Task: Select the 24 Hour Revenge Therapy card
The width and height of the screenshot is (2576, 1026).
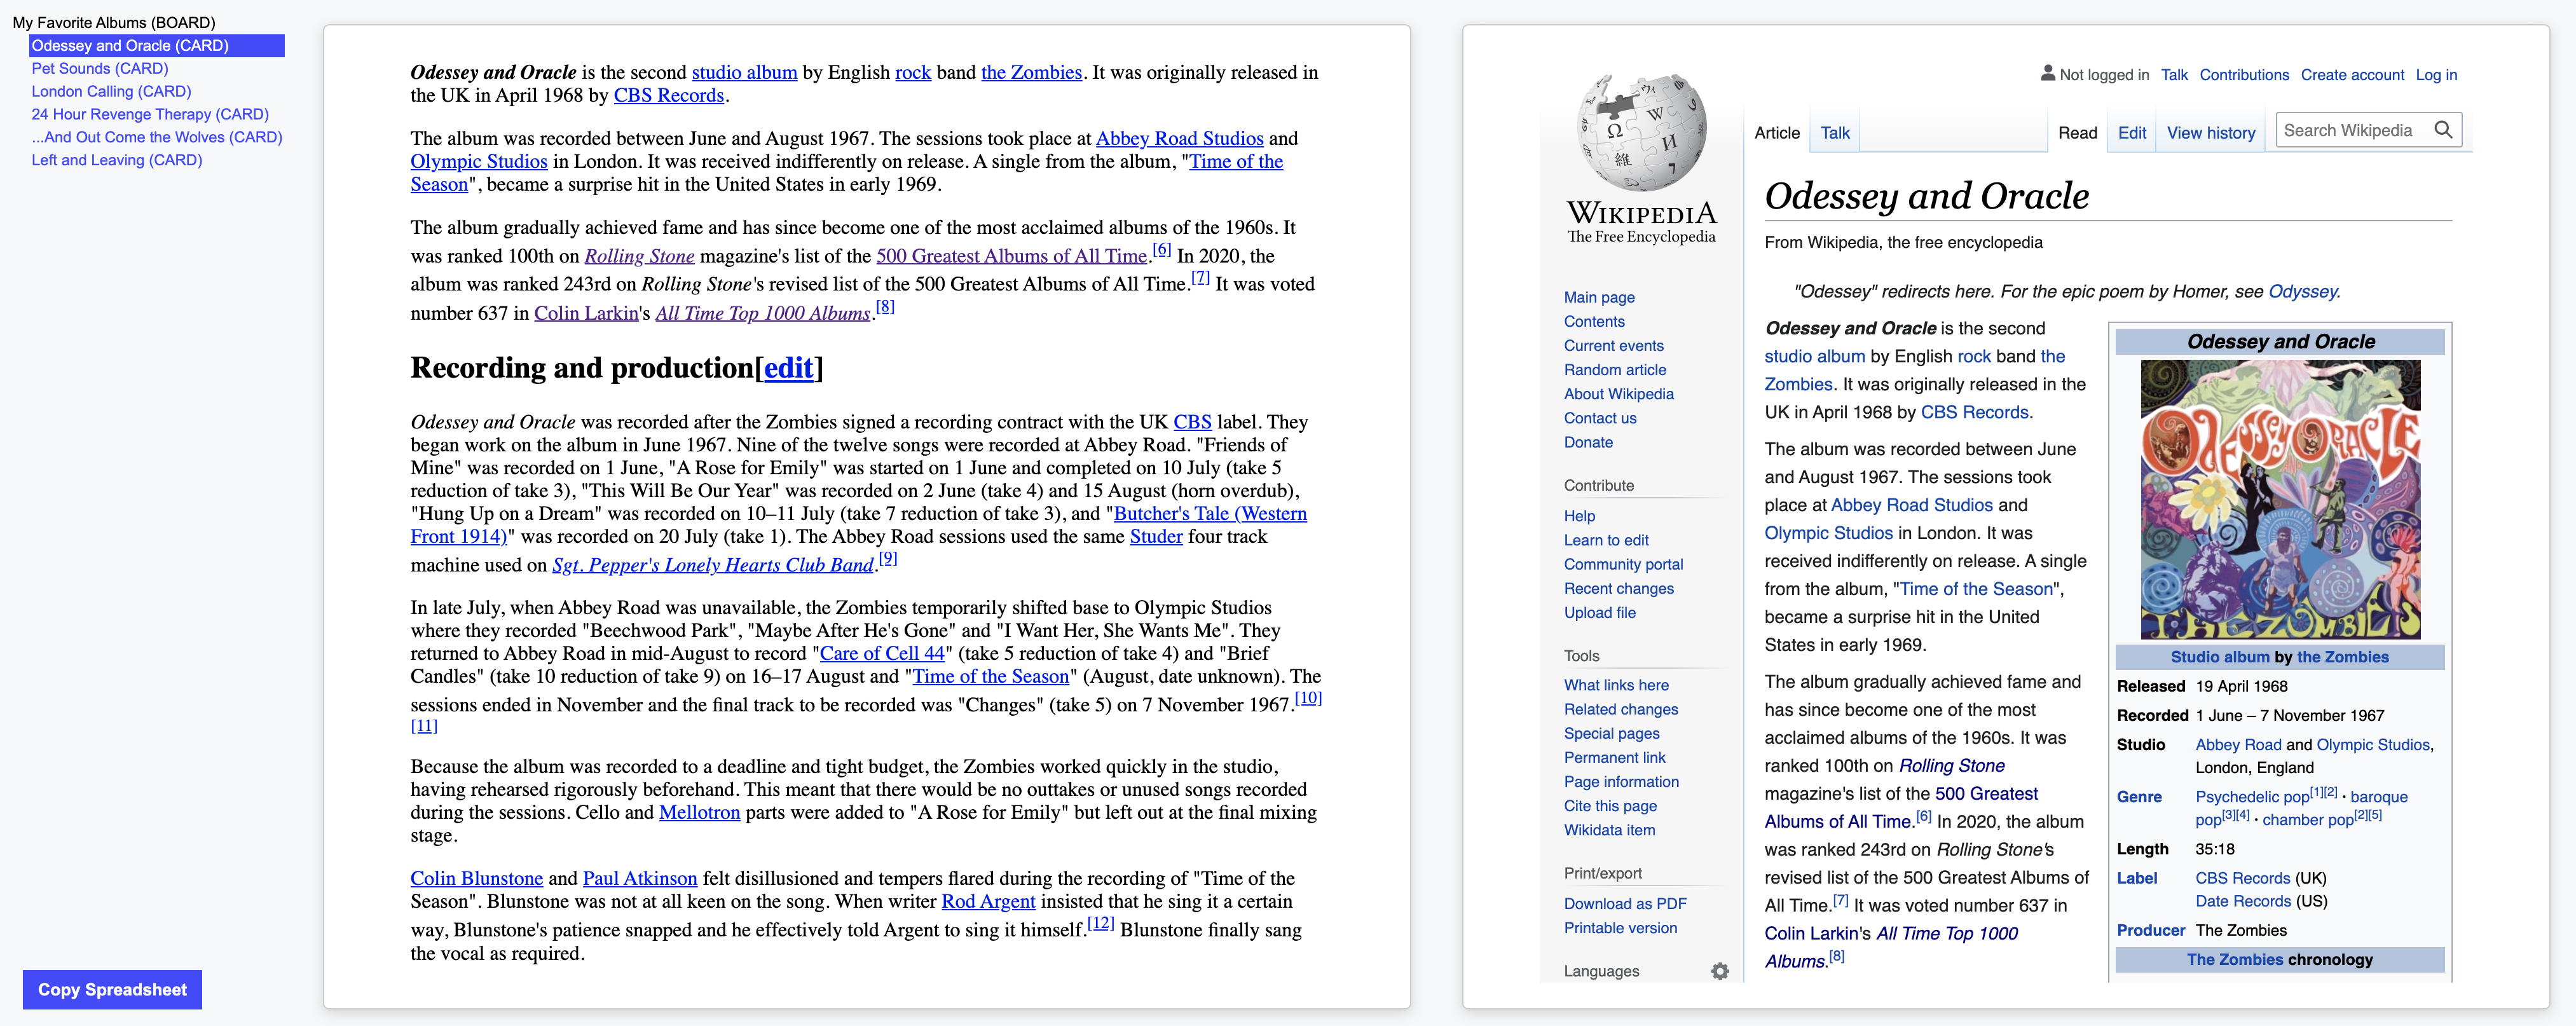Action: pos(150,114)
